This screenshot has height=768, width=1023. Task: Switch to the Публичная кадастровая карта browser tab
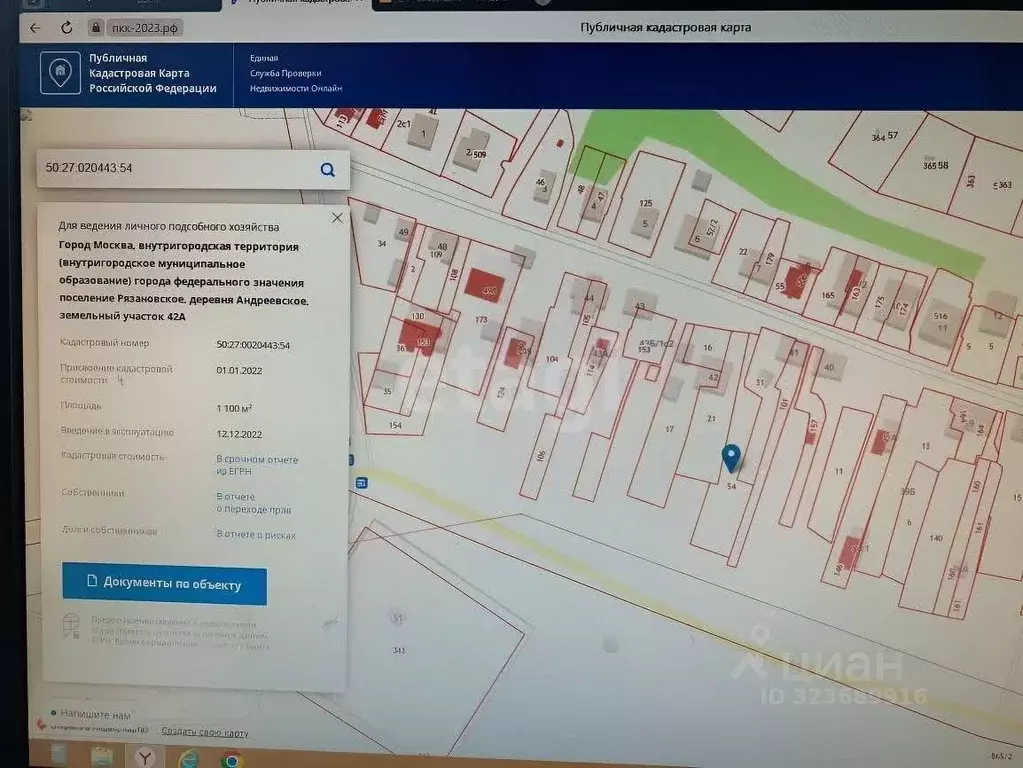click(x=300, y=3)
